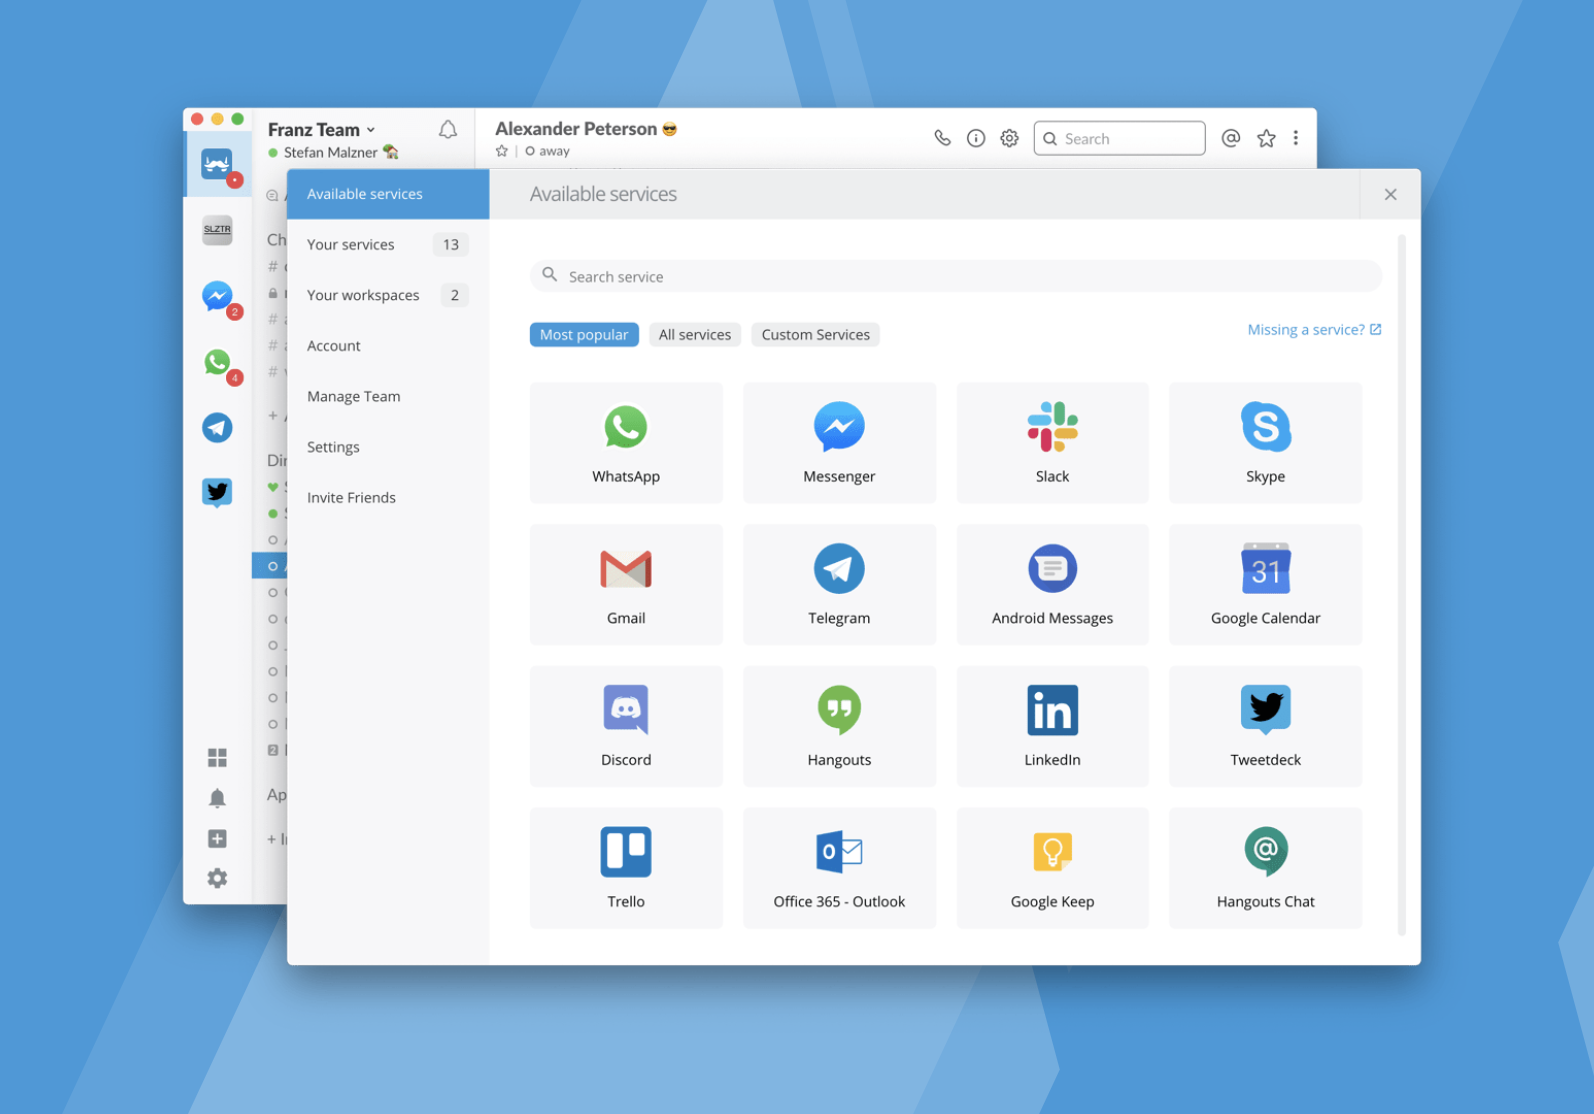This screenshot has height=1114, width=1594.
Task: Open Slack notification bell near Franz Team
Action: [448, 129]
